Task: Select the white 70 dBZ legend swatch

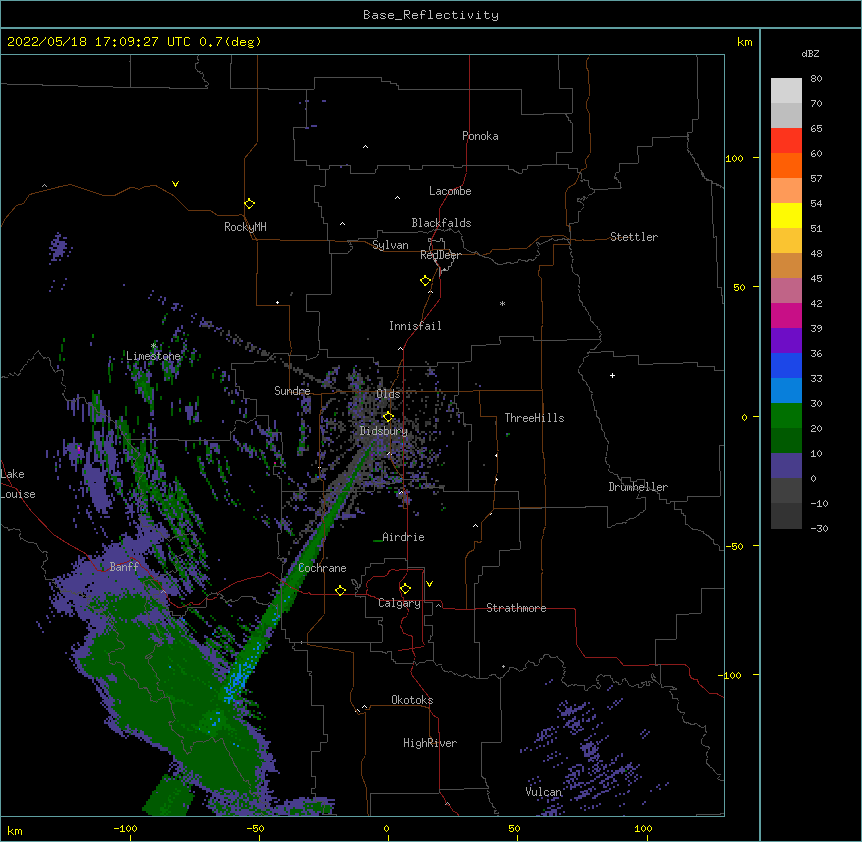Action: point(786,91)
